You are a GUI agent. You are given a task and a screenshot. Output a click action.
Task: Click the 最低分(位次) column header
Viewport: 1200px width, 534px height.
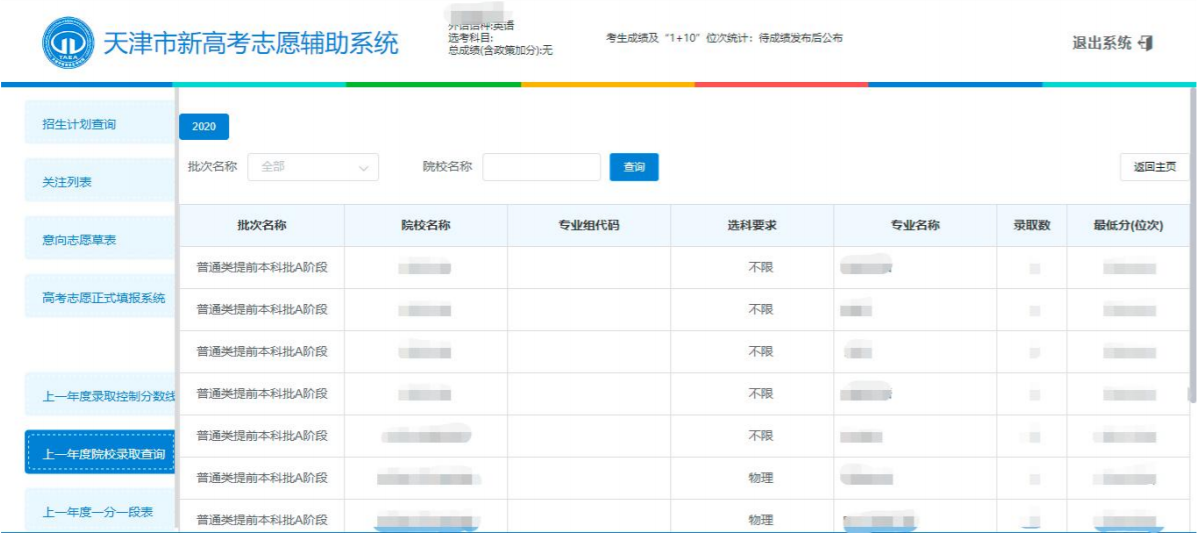(1128, 226)
